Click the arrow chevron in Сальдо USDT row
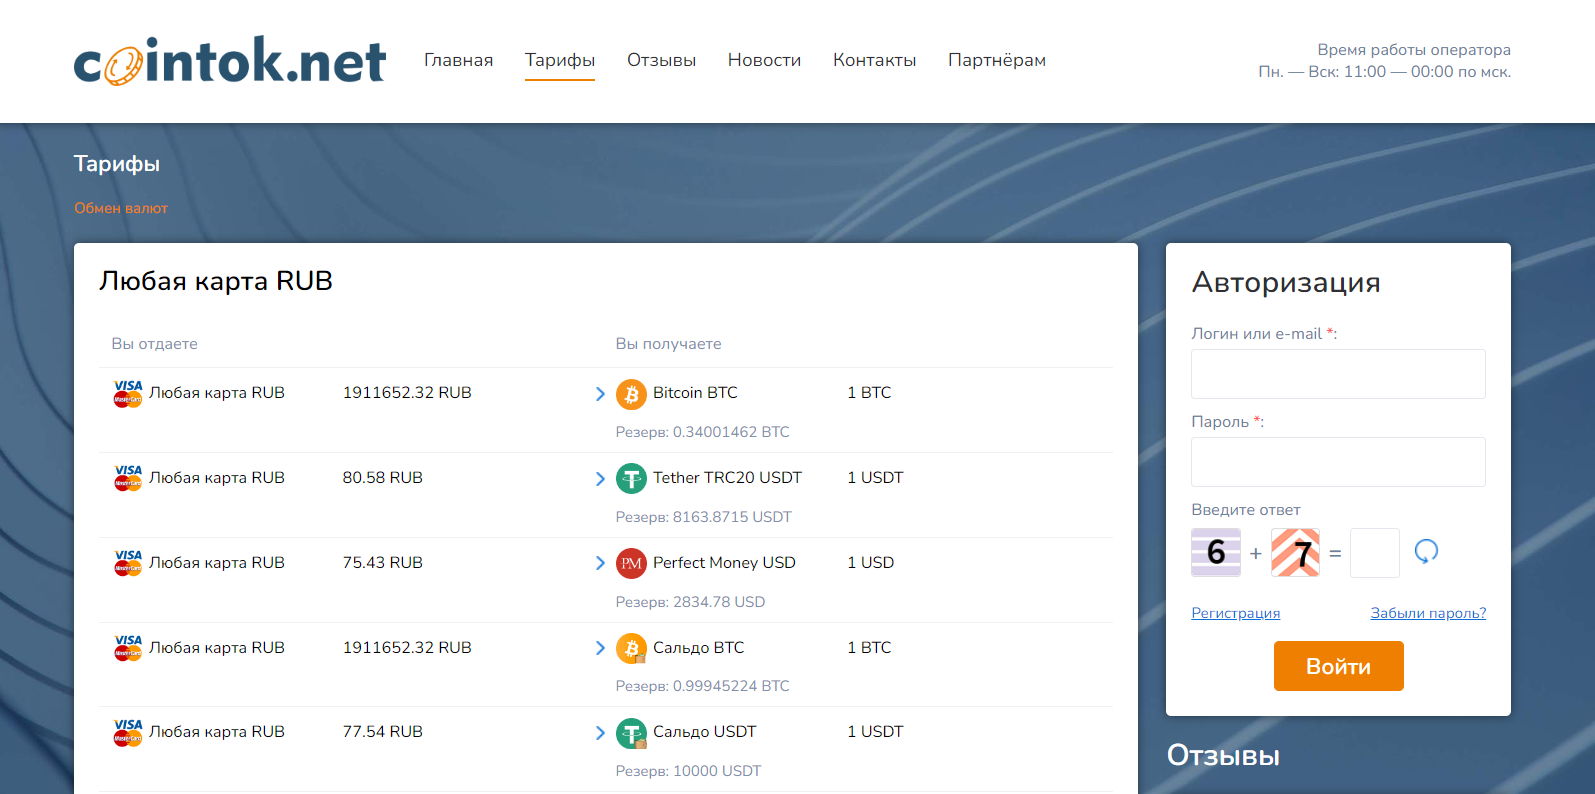Image resolution: width=1595 pixels, height=794 pixels. [600, 733]
